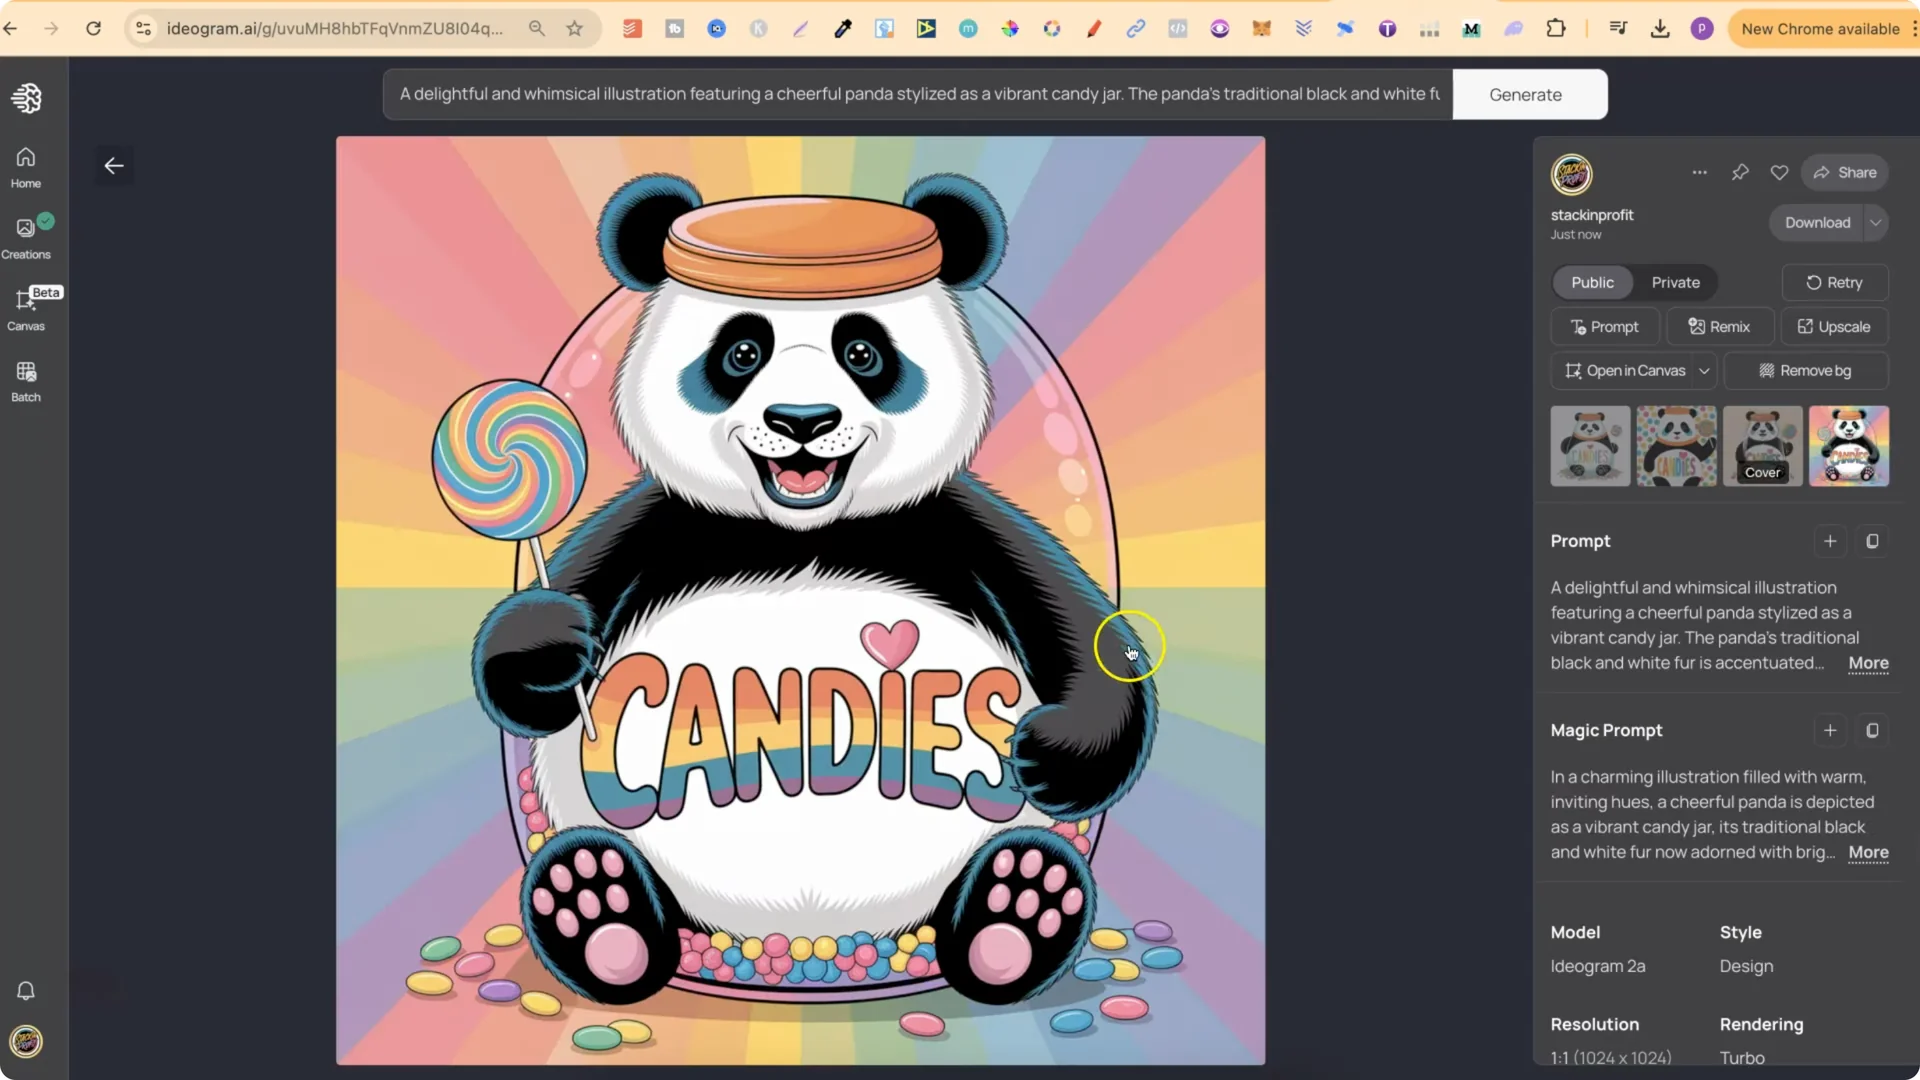Screen dimensions: 1920x1080
Task: Go back using the arrow above the image
Action: [x=113, y=165]
